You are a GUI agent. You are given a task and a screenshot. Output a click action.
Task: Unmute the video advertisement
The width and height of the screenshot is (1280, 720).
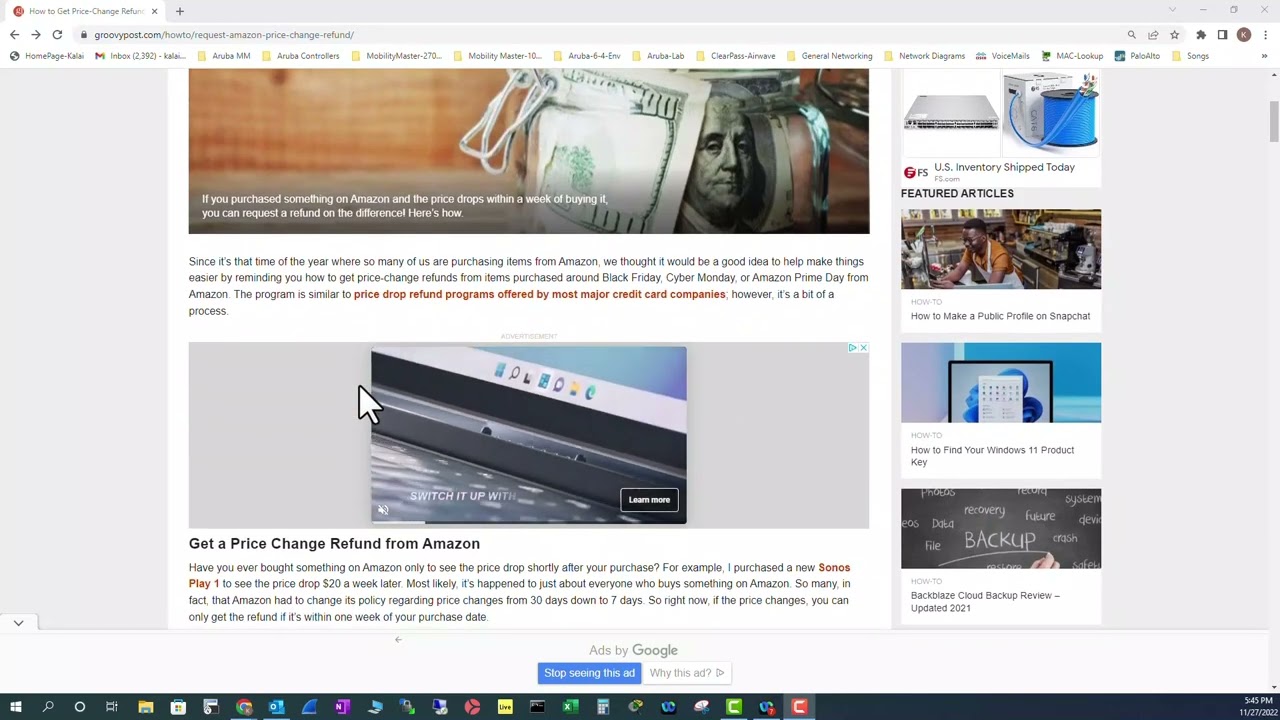click(x=383, y=511)
